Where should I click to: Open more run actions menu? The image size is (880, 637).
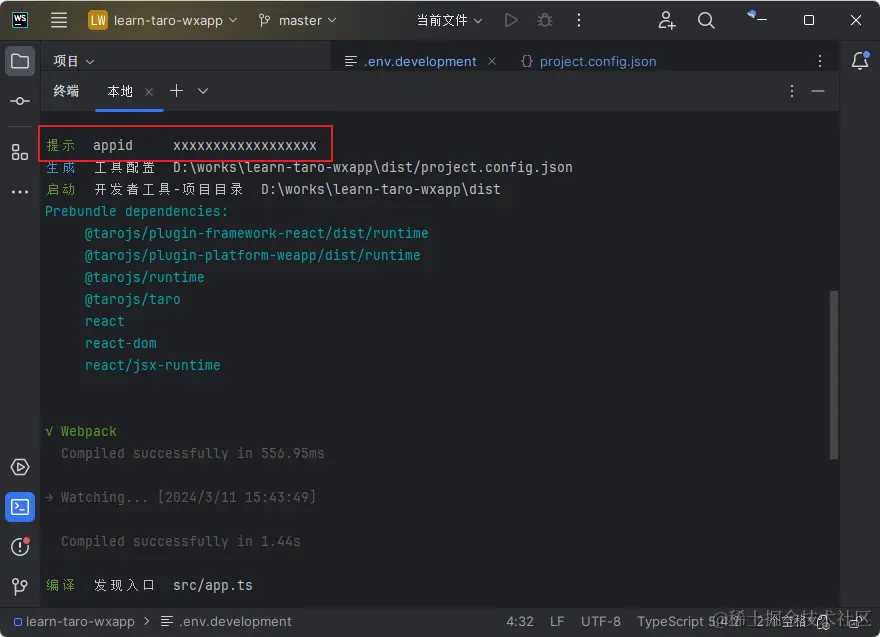pos(579,20)
